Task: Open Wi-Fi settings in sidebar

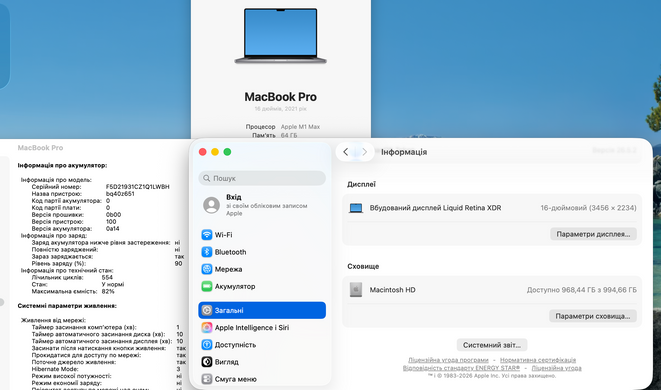Action: click(262, 235)
